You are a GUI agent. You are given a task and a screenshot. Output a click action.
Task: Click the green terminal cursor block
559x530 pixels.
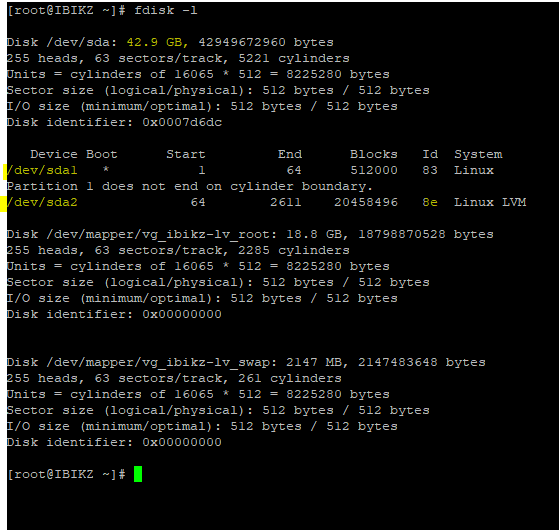138,474
